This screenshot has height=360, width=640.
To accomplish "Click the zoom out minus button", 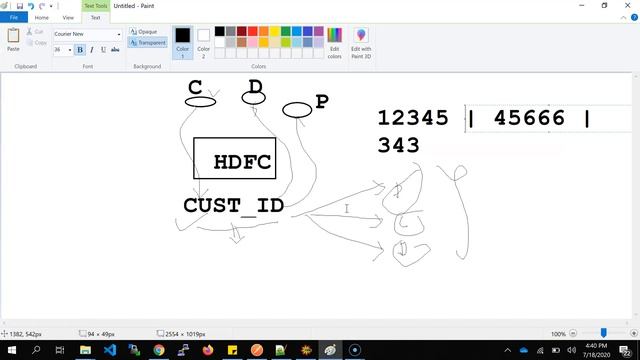I will [x=573, y=333].
